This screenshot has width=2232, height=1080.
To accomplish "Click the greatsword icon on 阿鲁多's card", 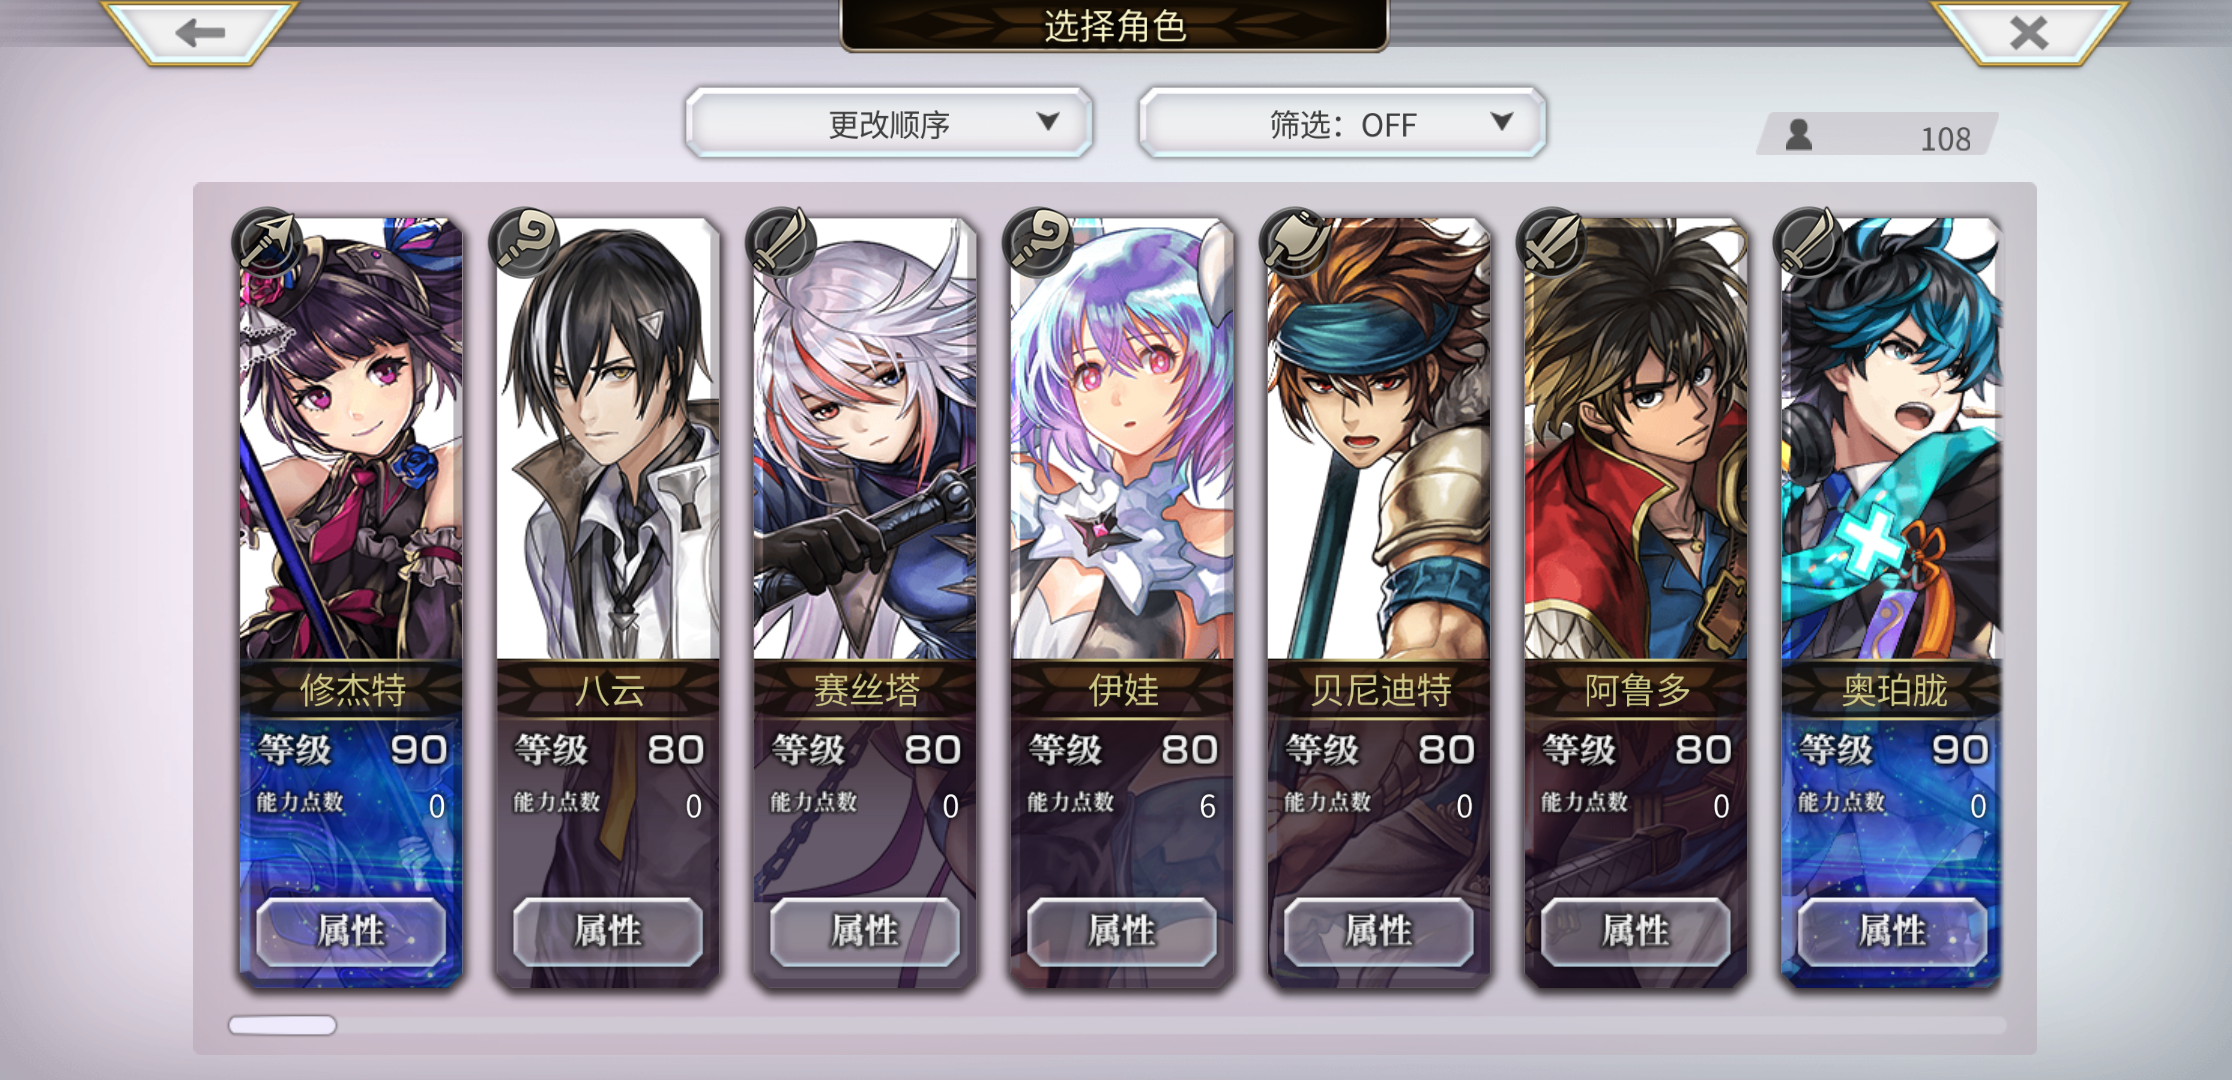I will (1551, 242).
